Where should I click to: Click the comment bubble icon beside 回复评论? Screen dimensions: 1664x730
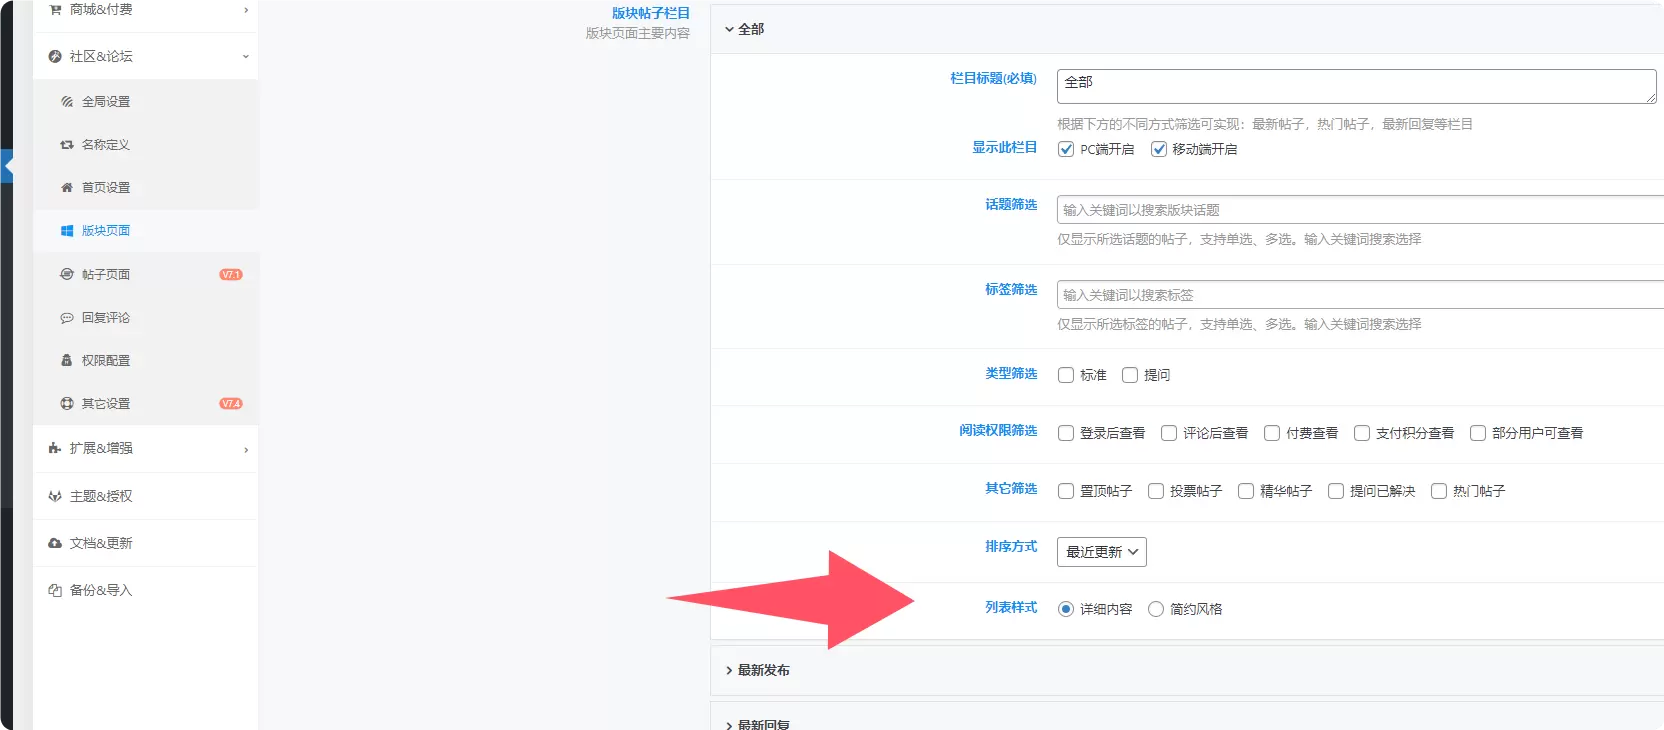67,318
